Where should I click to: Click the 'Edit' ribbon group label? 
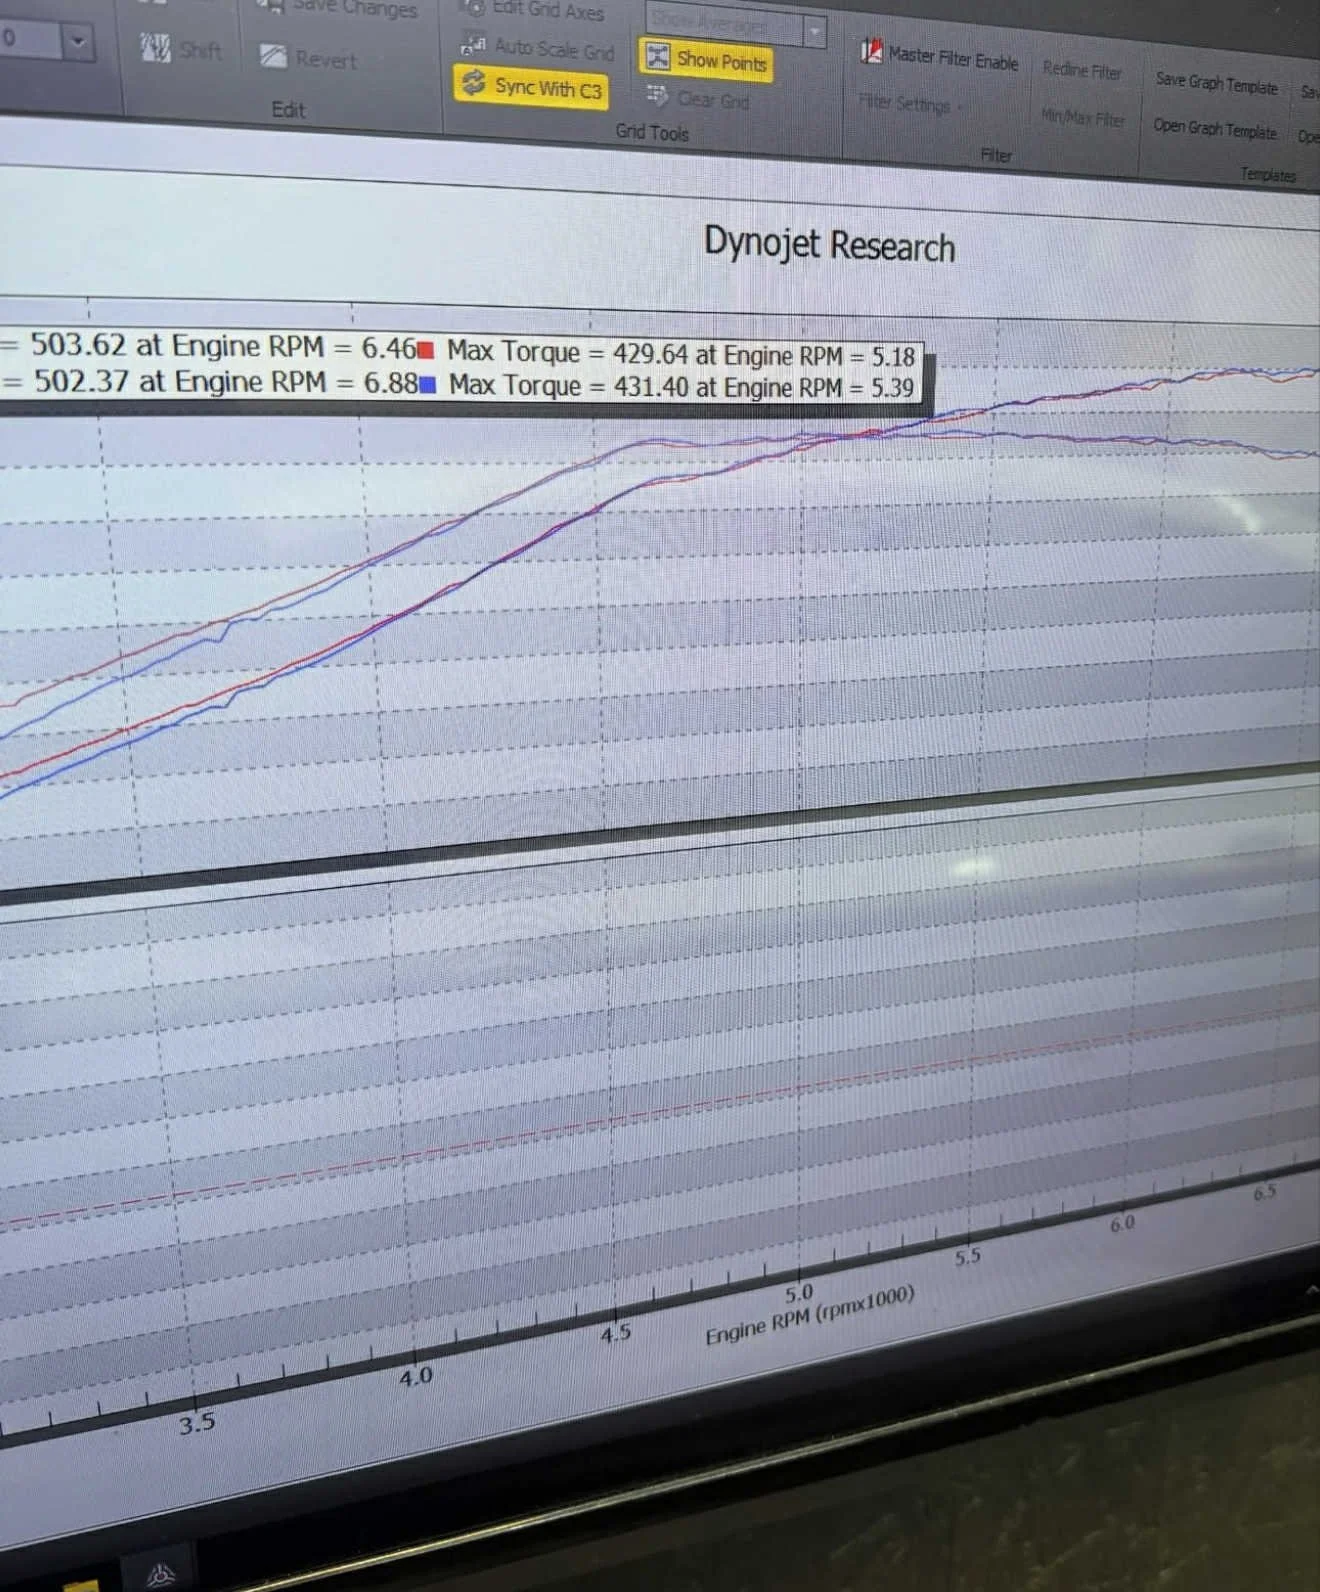coord(288,110)
